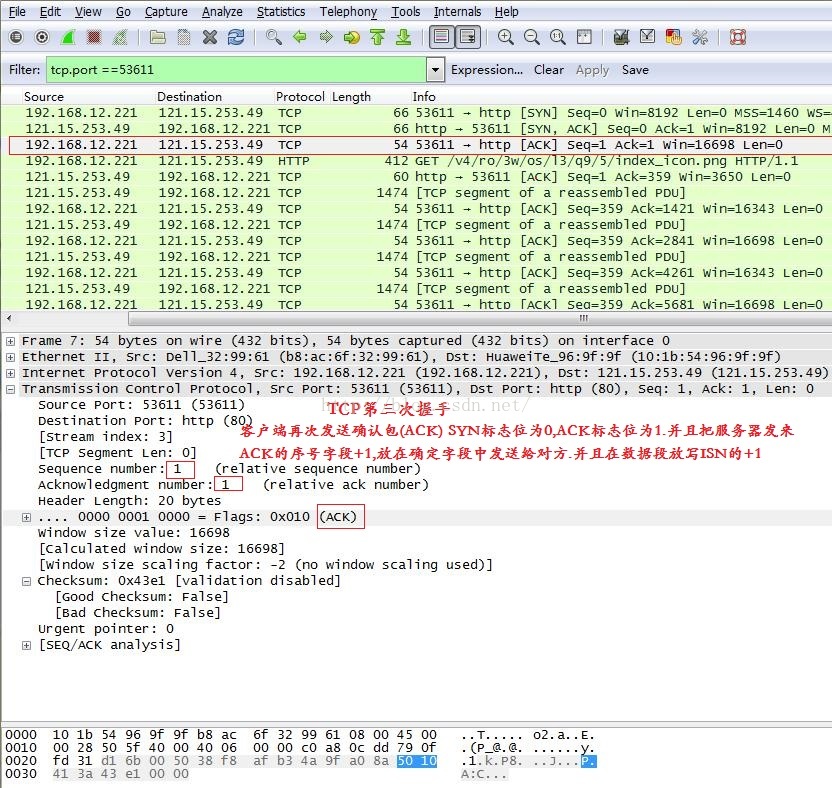Jump to the last packet with the down arrow icon
Screen dimensions: 832x788
(x=403, y=37)
